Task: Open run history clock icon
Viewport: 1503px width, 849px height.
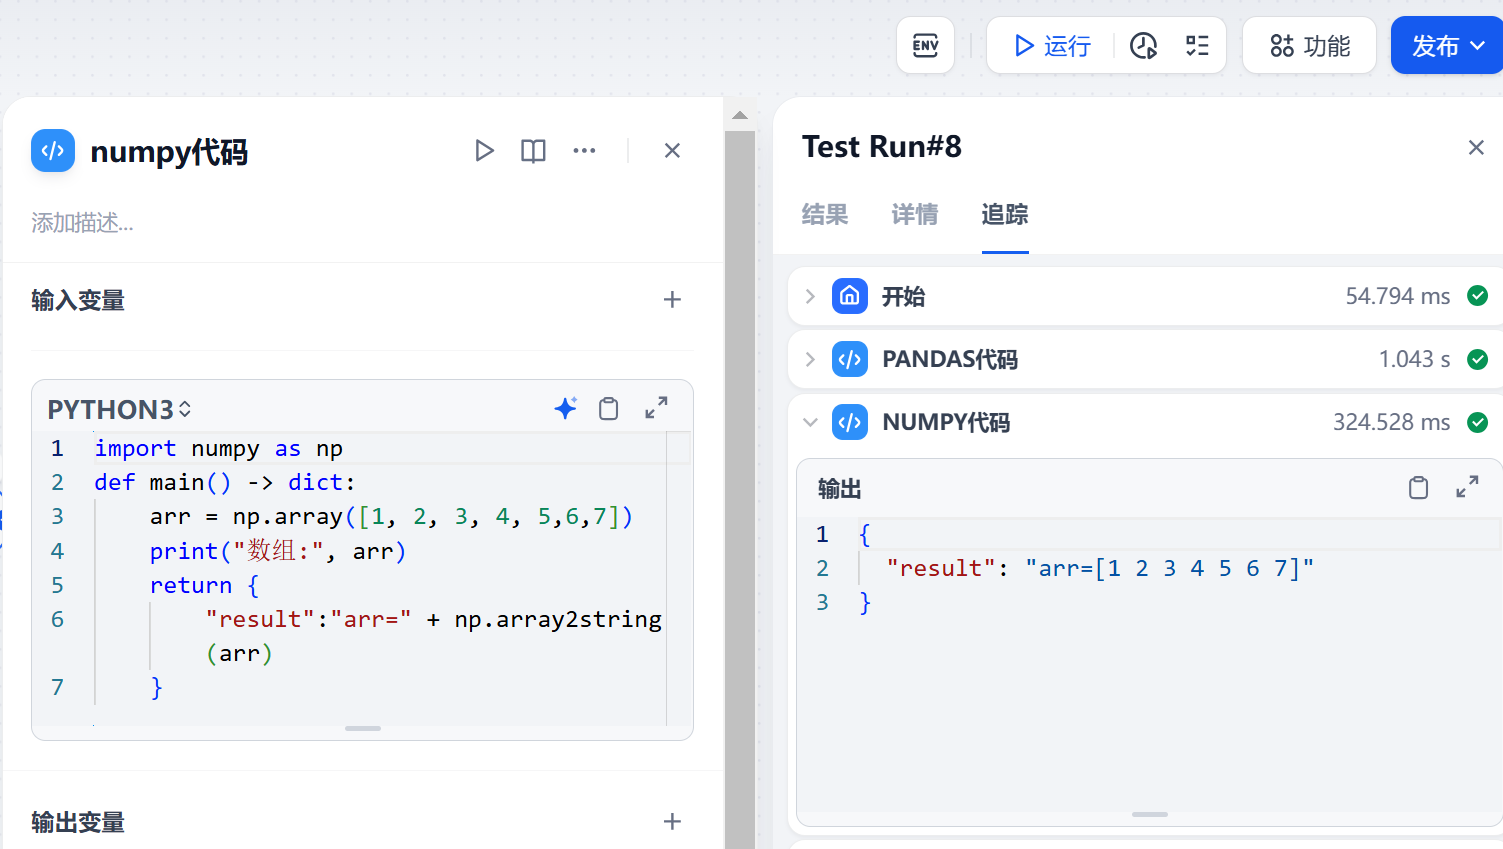Action: tap(1143, 46)
